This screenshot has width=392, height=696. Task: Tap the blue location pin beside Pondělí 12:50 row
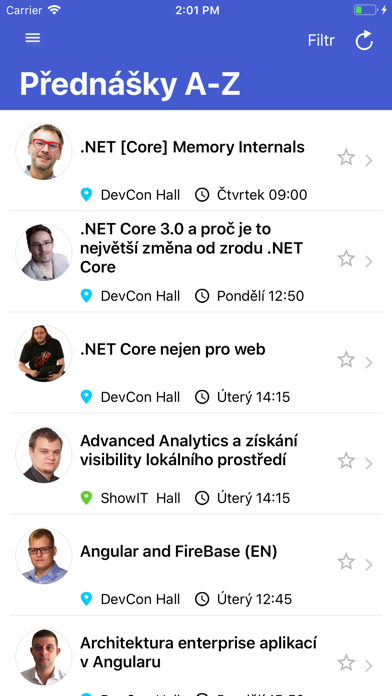[x=87, y=296]
